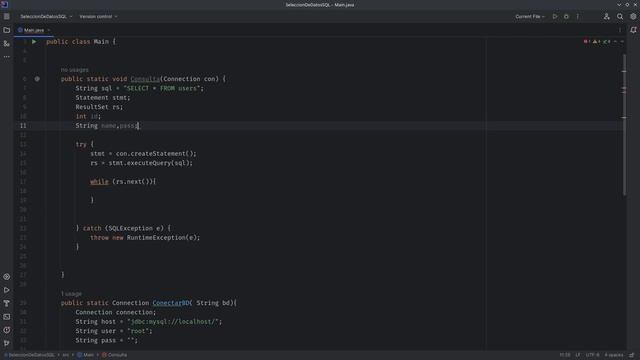
Task: Debug the current file from toolbar
Action: pos(566,17)
